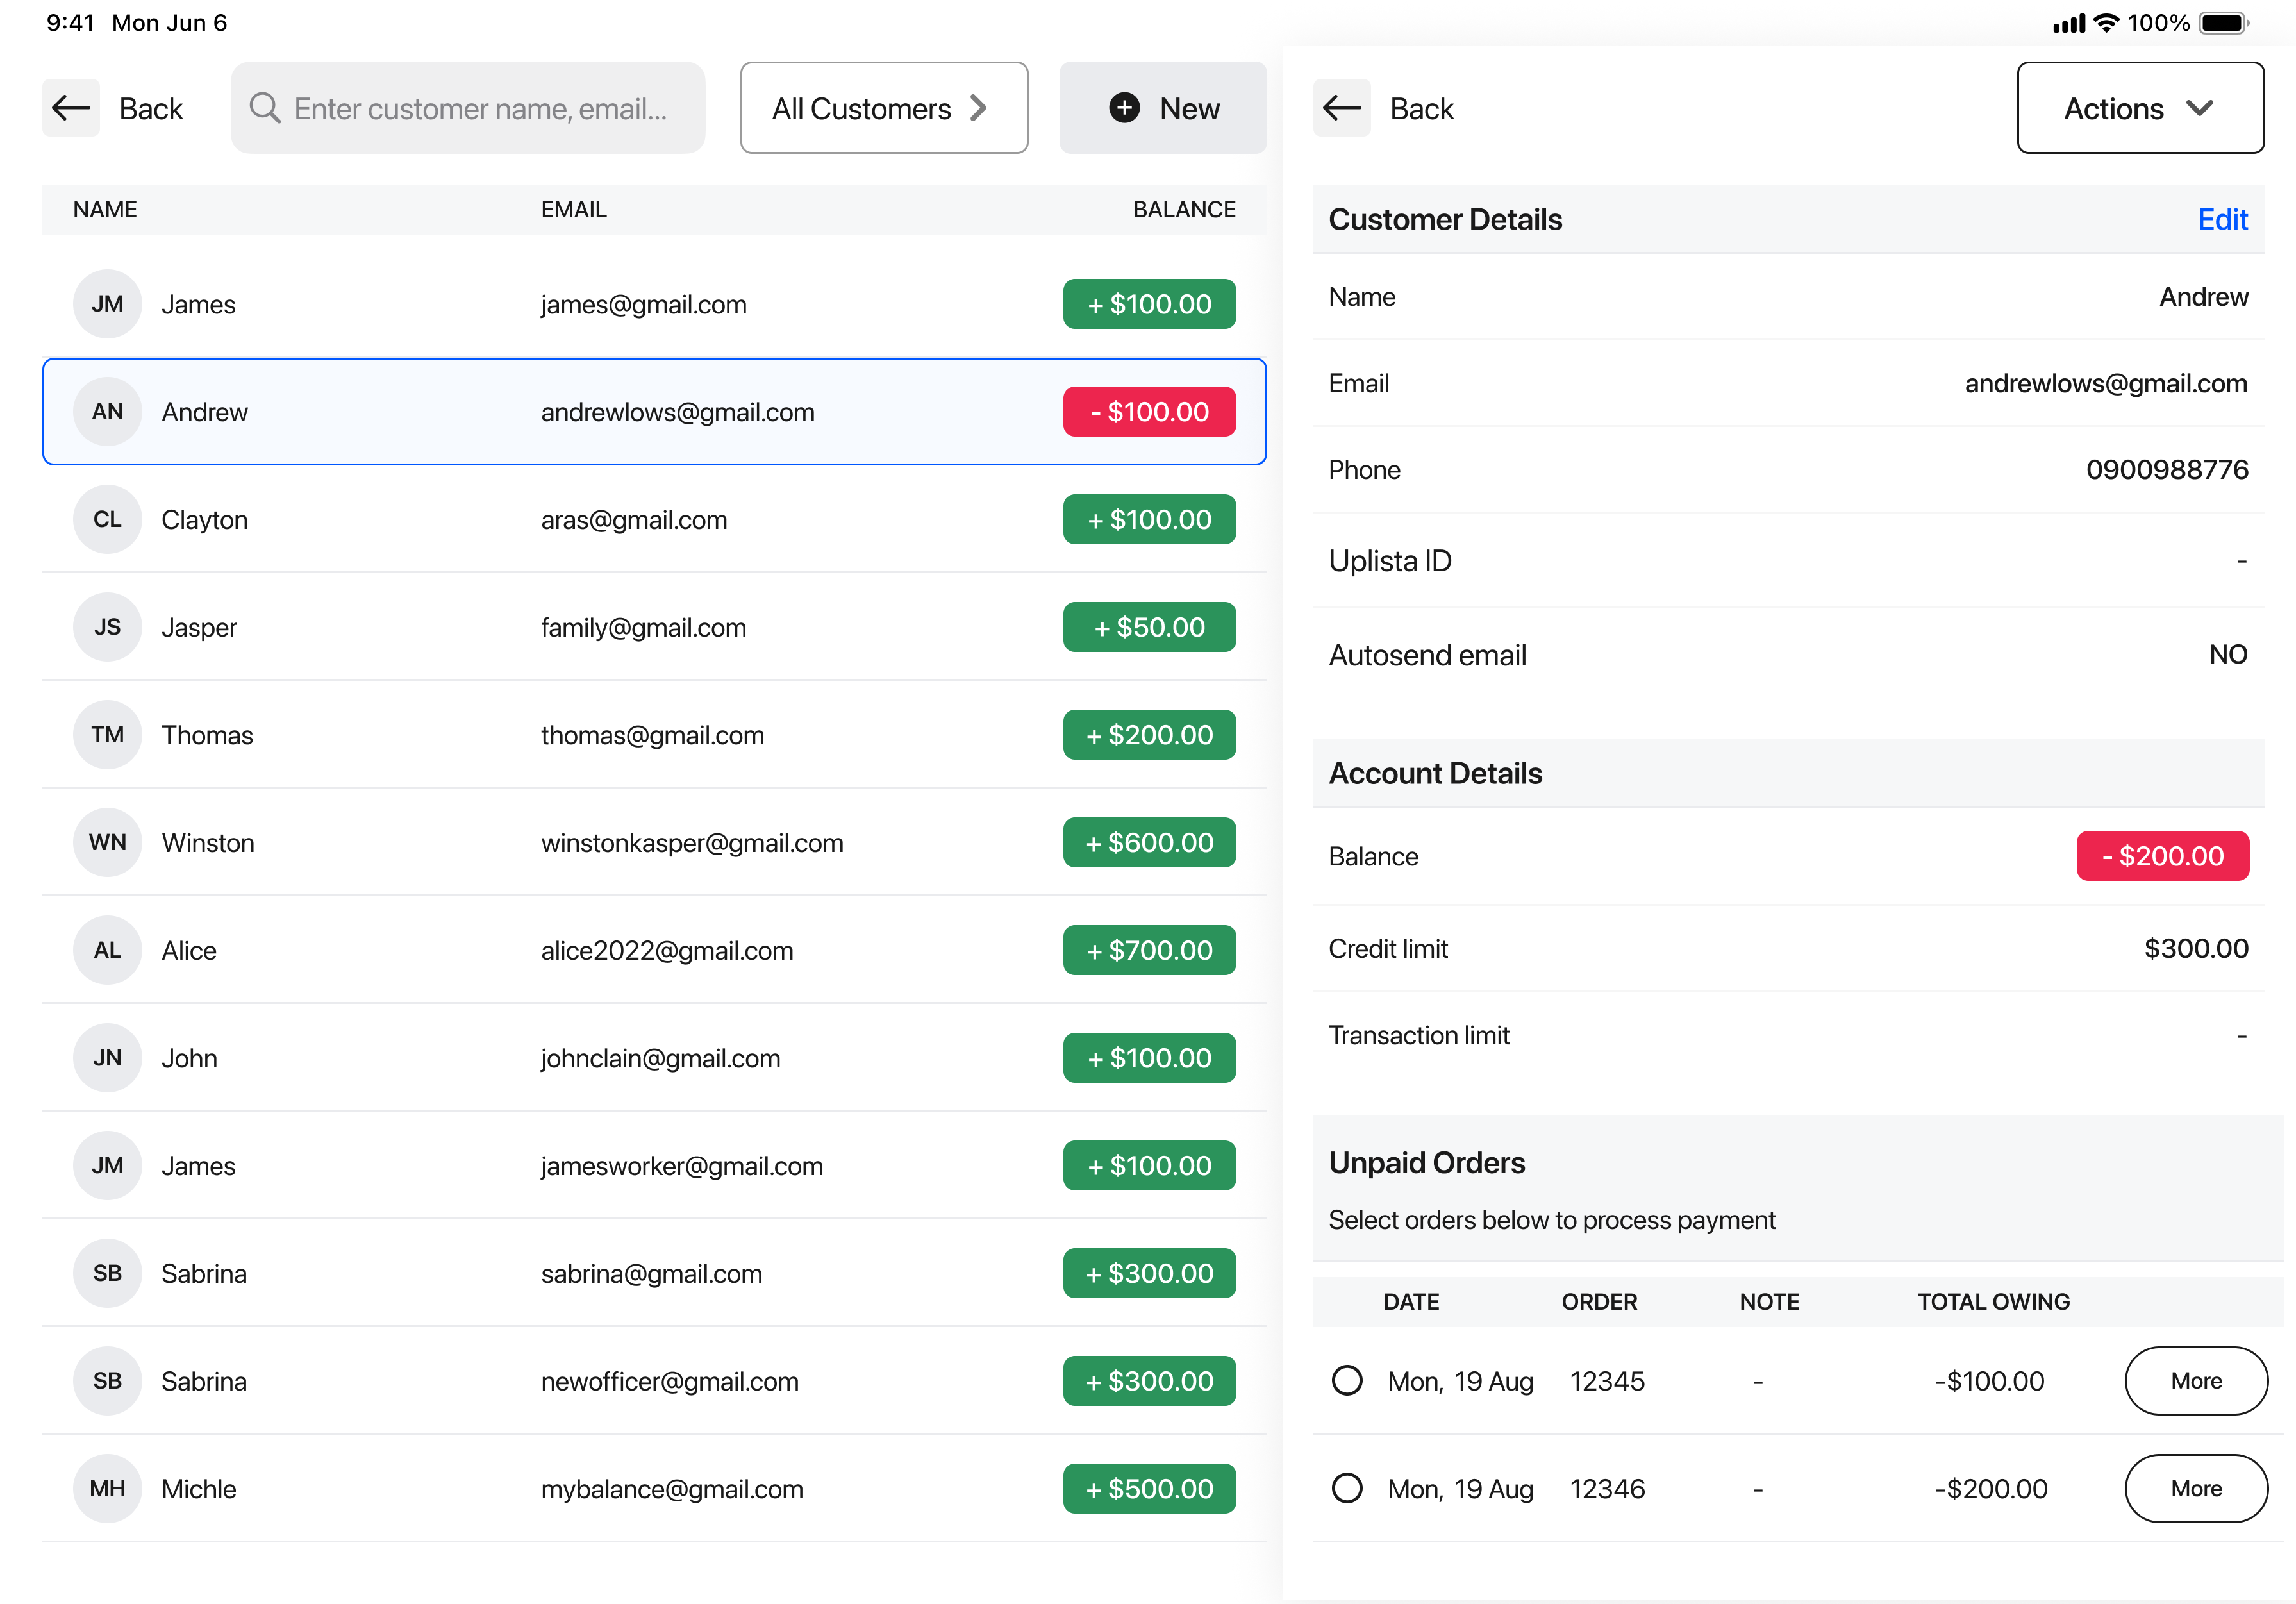Click Jasper's +$50.00 balance badge

coord(1149,627)
